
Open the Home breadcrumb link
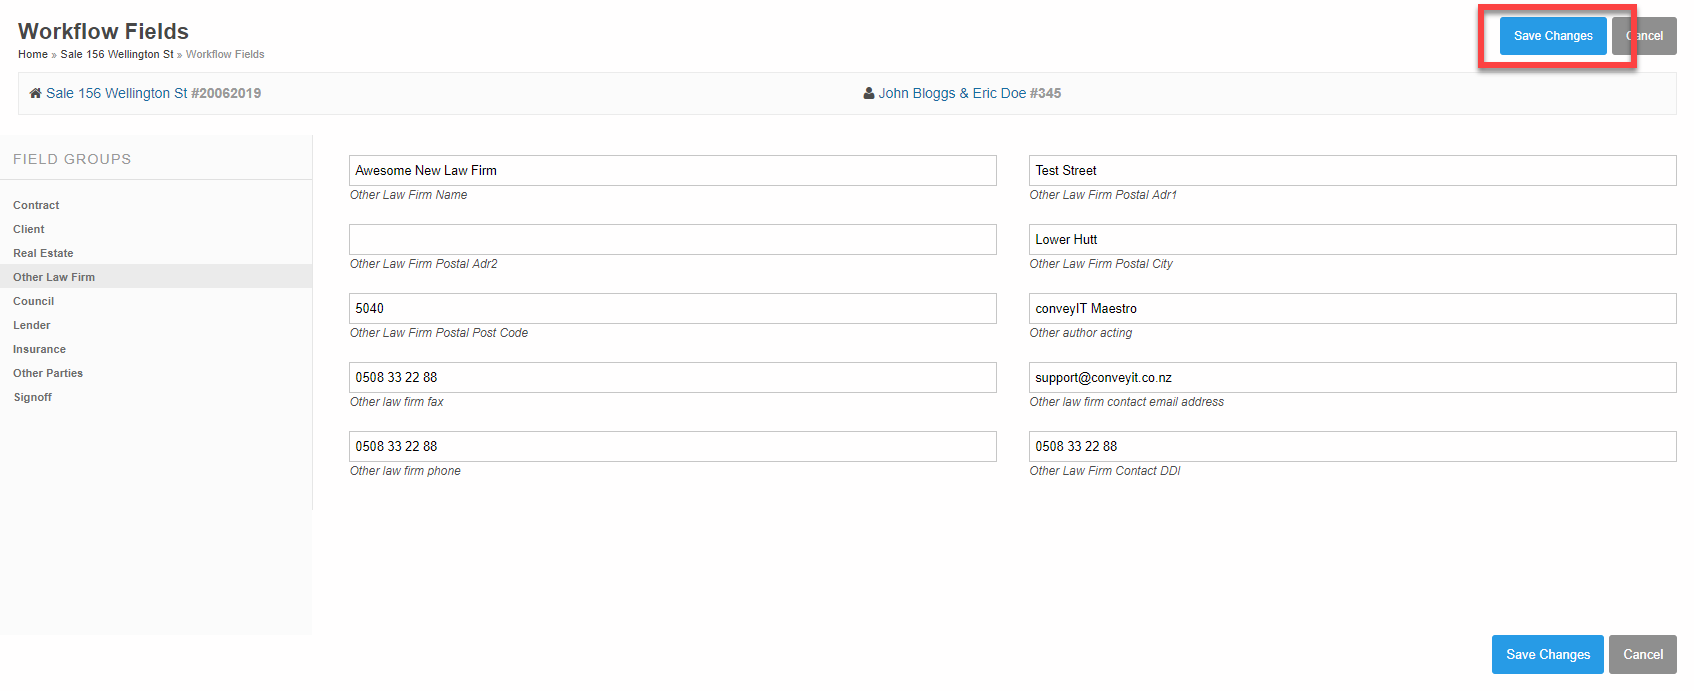coord(32,54)
